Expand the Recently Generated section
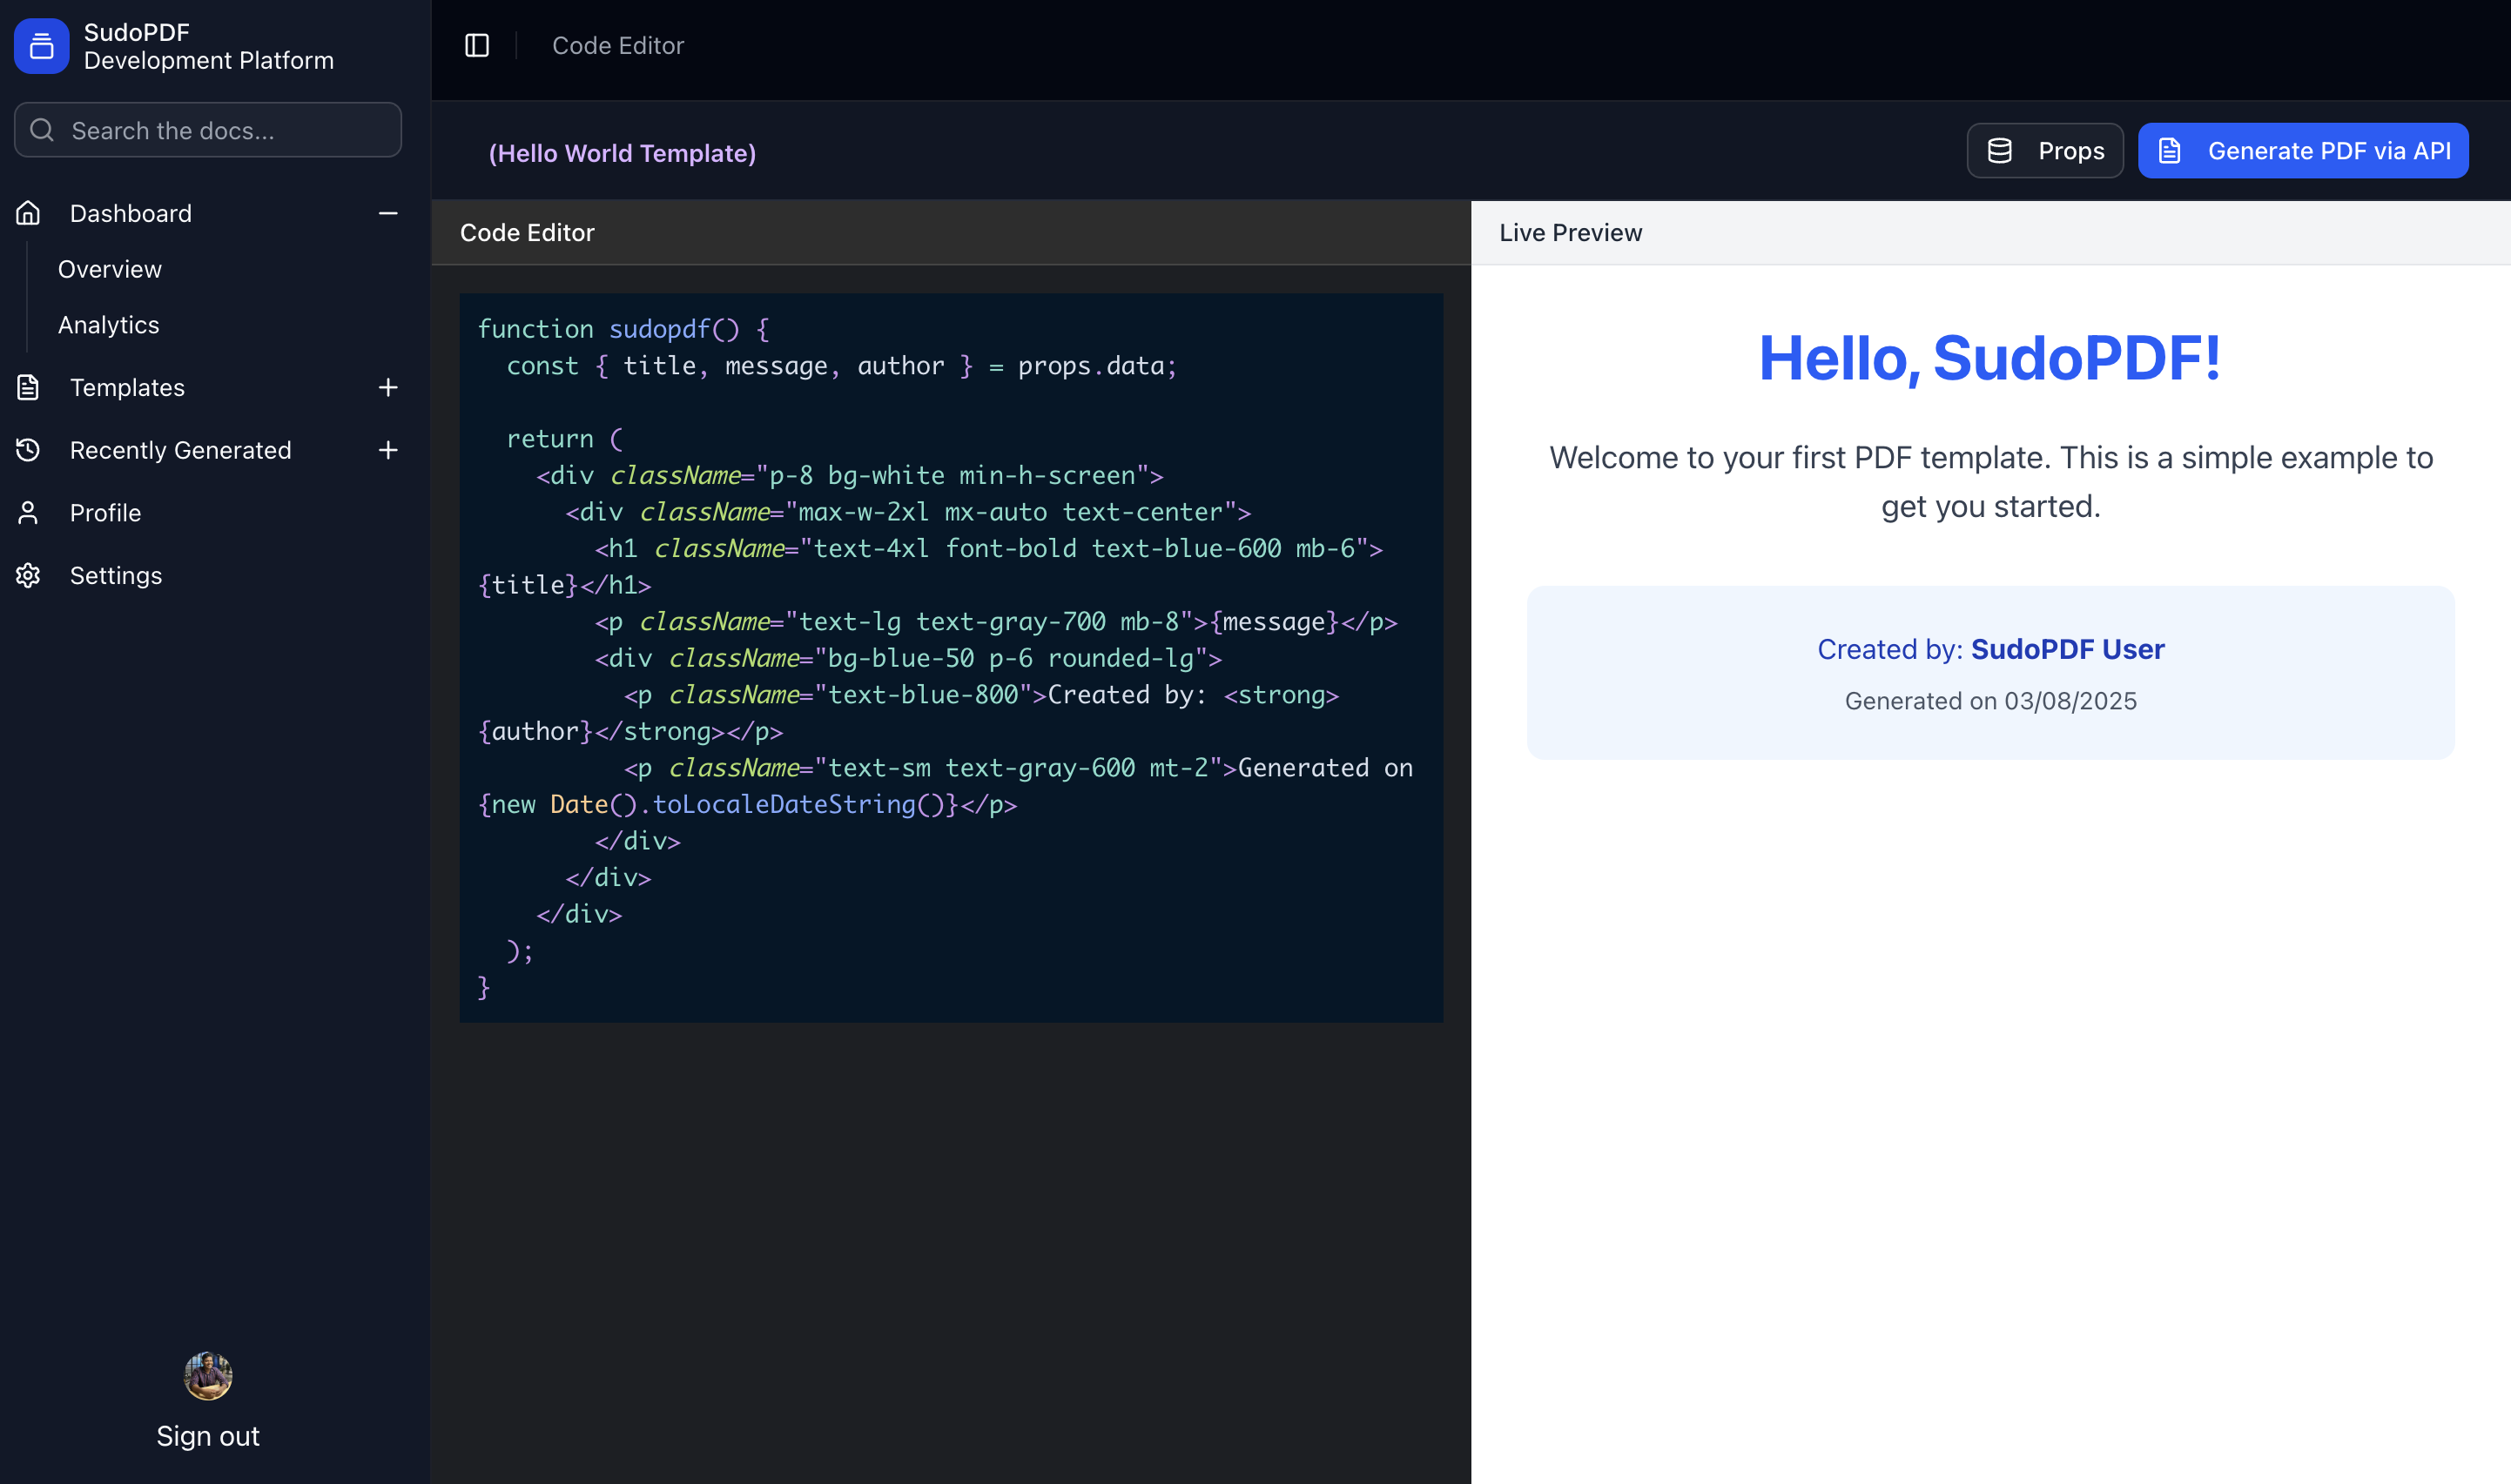Screen dimensions: 2511x1484 coord(388,450)
